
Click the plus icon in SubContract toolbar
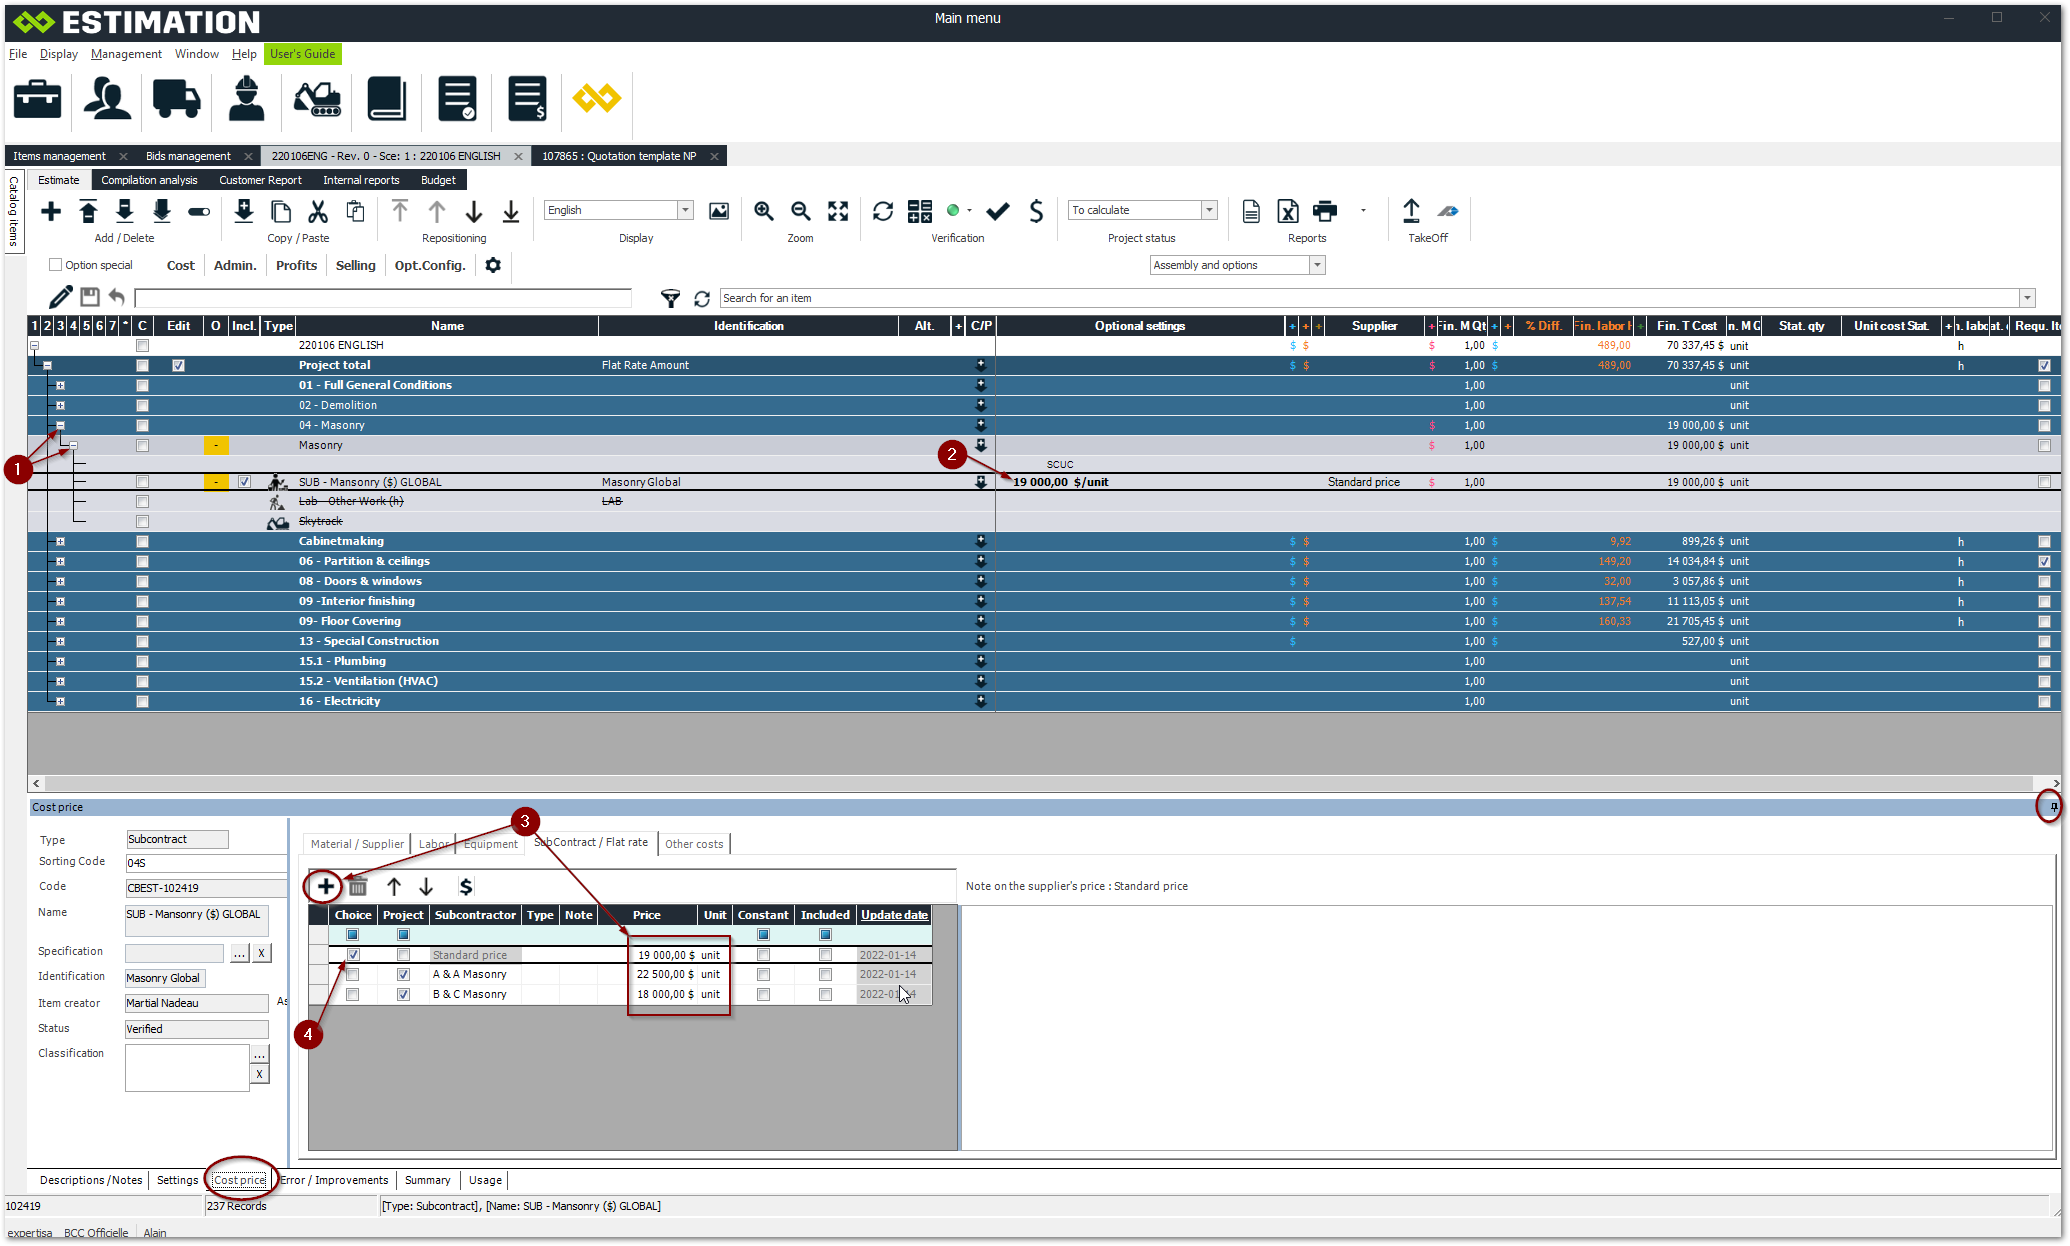(x=325, y=886)
